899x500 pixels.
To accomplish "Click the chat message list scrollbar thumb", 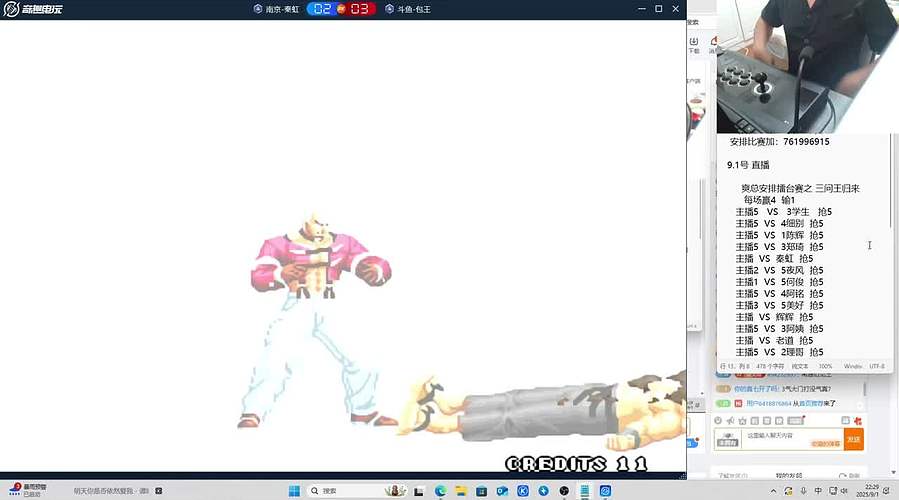I will click(x=865, y=388).
